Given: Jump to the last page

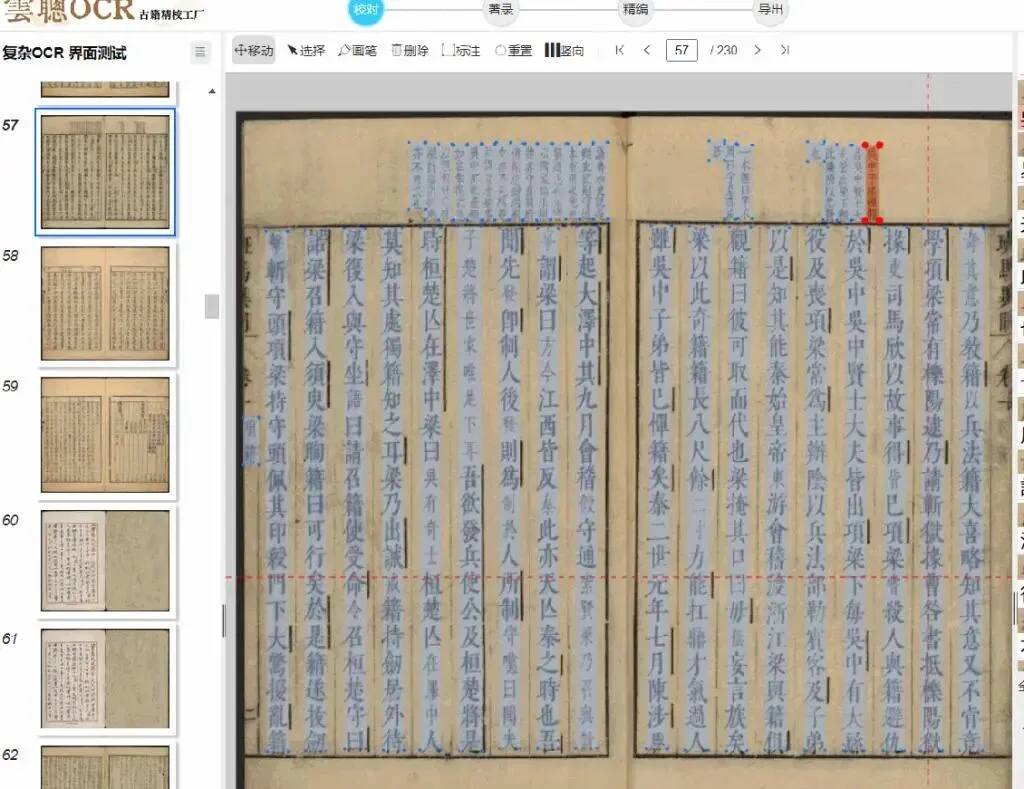Looking at the screenshot, I should point(785,50).
